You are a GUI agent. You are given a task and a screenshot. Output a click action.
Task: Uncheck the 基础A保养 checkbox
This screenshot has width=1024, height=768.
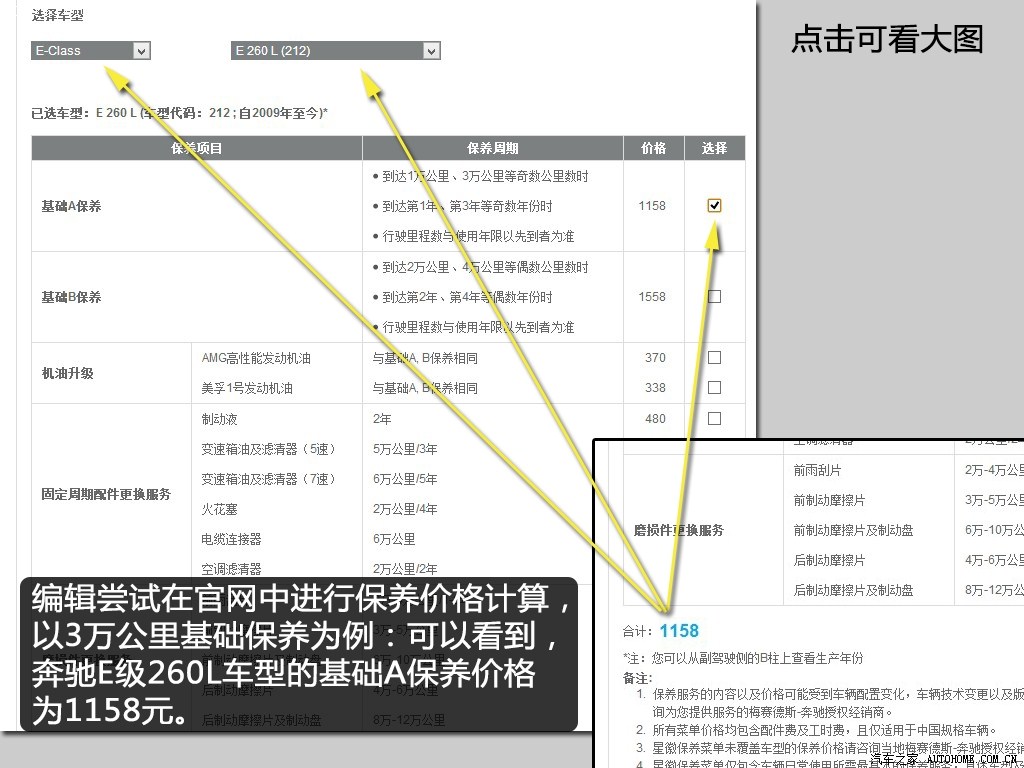point(714,206)
